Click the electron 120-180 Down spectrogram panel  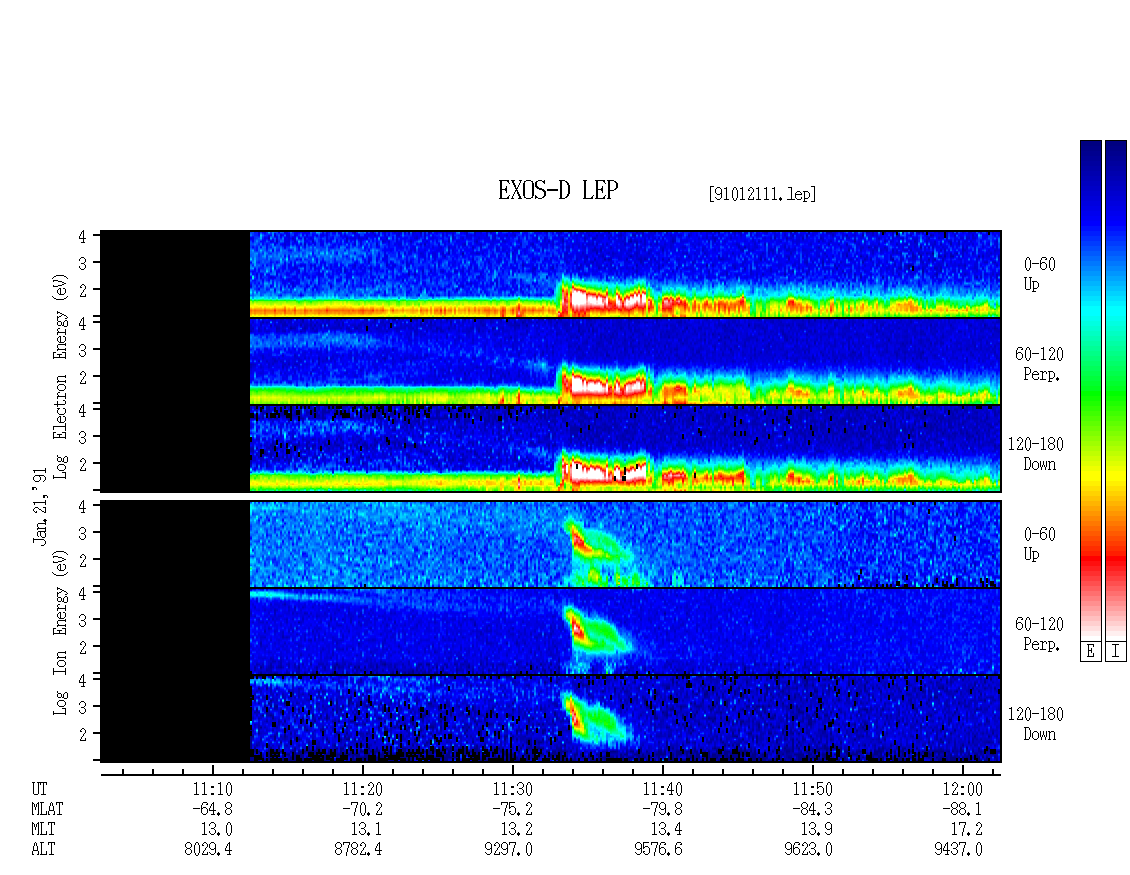(x=551, y=448)
